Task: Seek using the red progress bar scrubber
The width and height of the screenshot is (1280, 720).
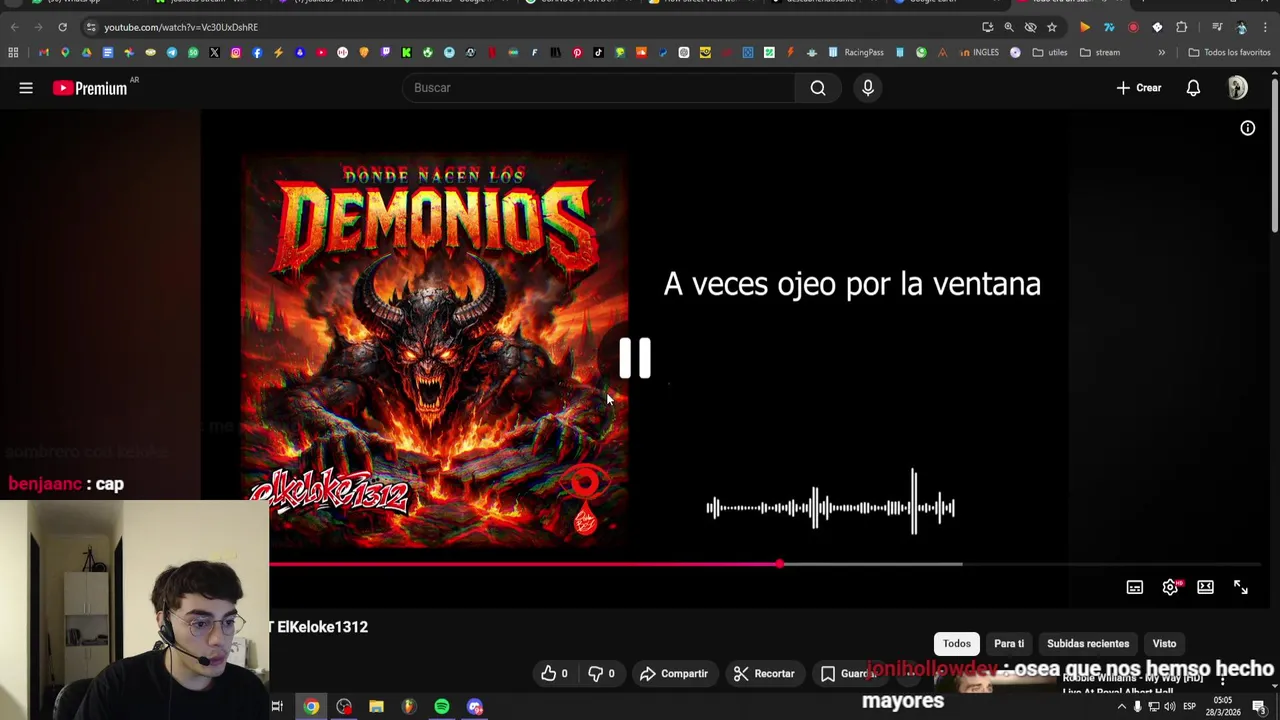Action: click(779, 564)
